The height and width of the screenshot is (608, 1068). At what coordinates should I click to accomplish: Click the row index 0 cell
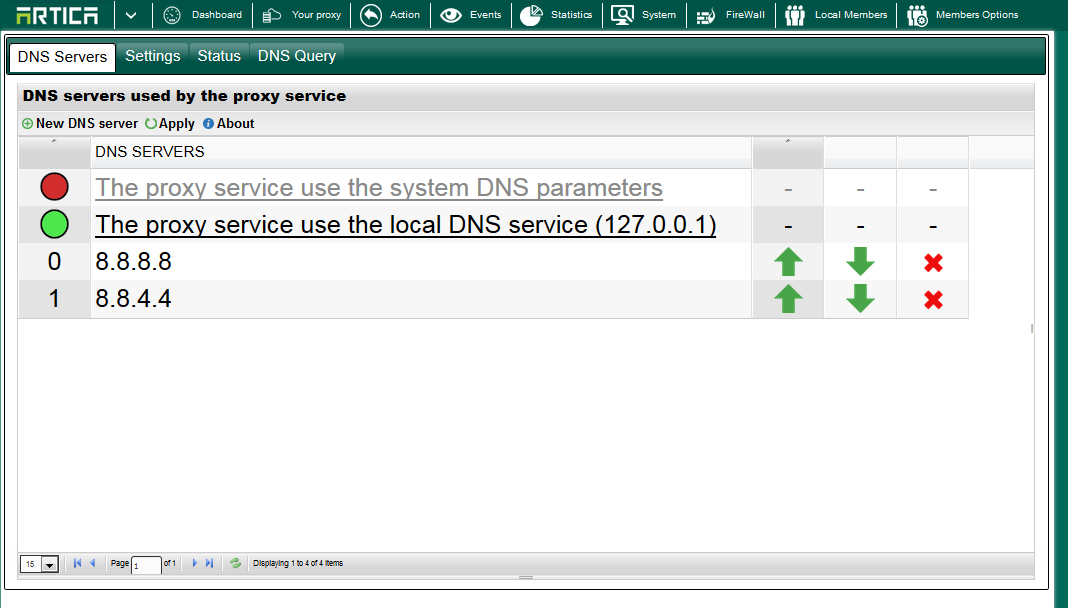(x=54, y=261)
